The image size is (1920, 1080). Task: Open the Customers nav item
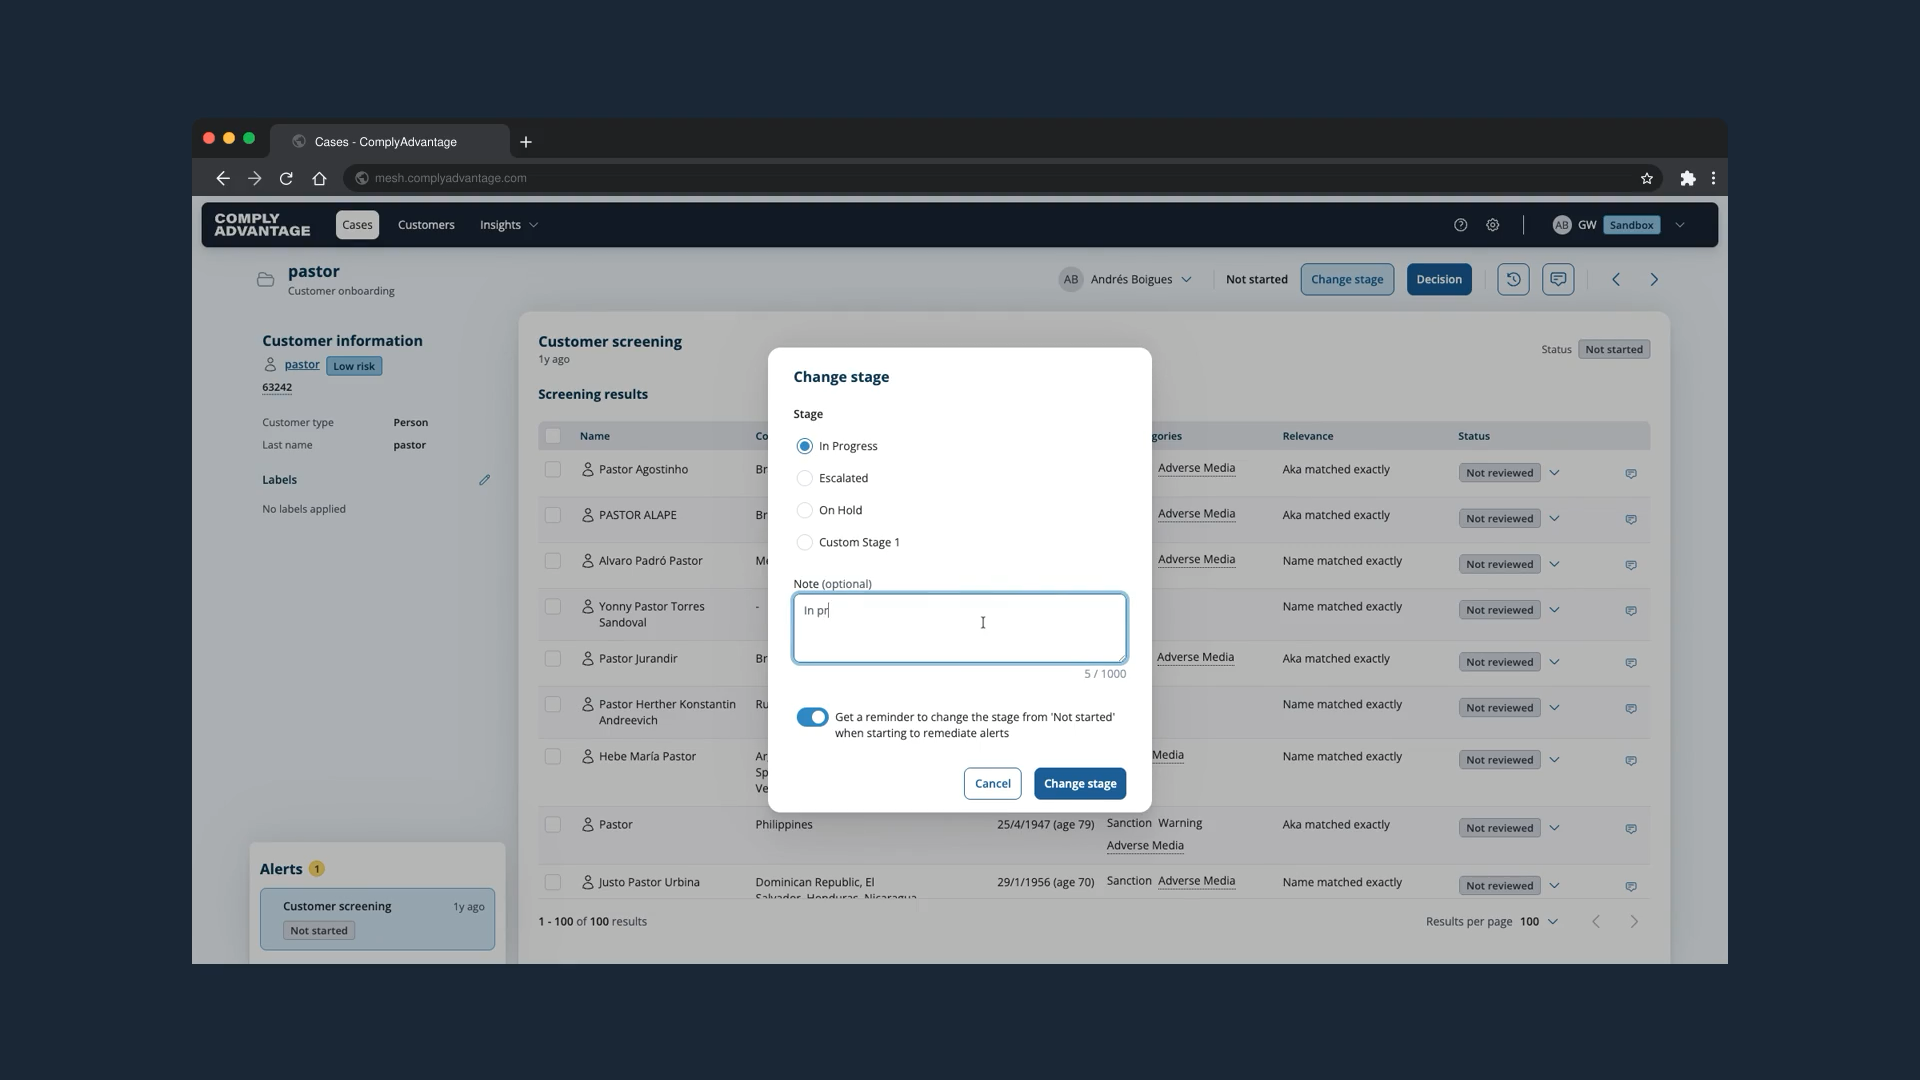(x=426, y=225)
